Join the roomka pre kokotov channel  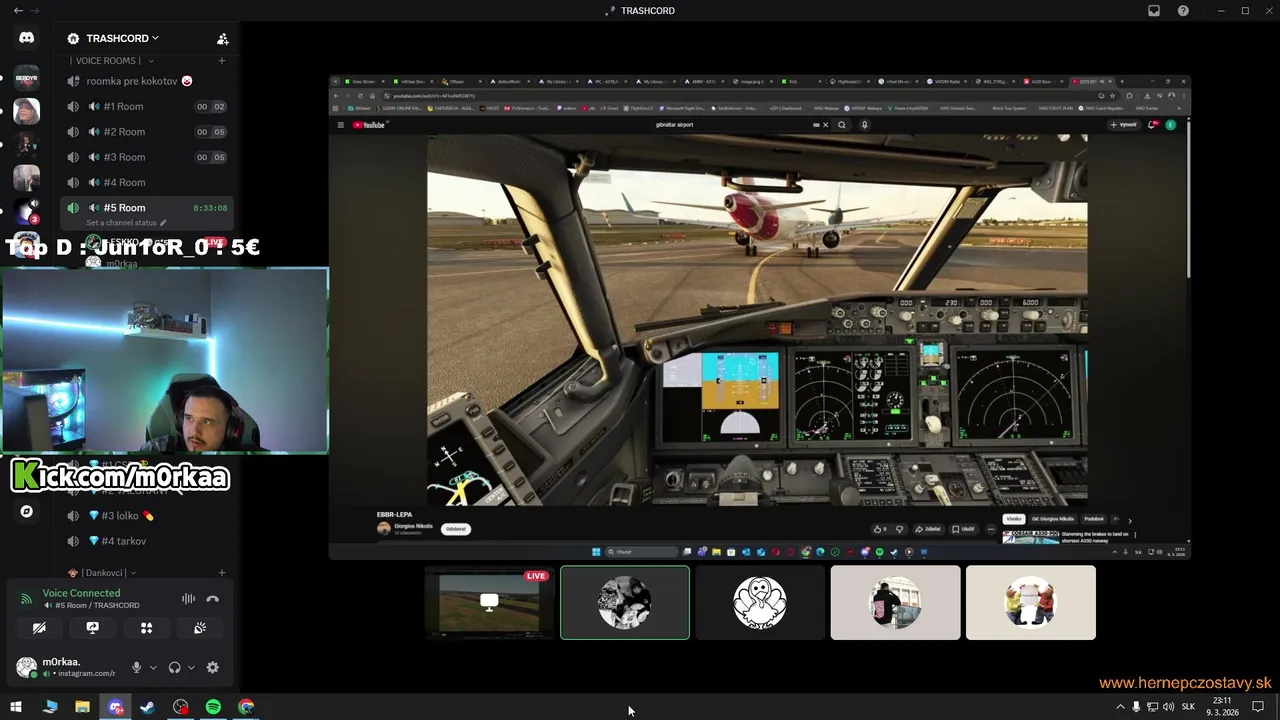145,81
